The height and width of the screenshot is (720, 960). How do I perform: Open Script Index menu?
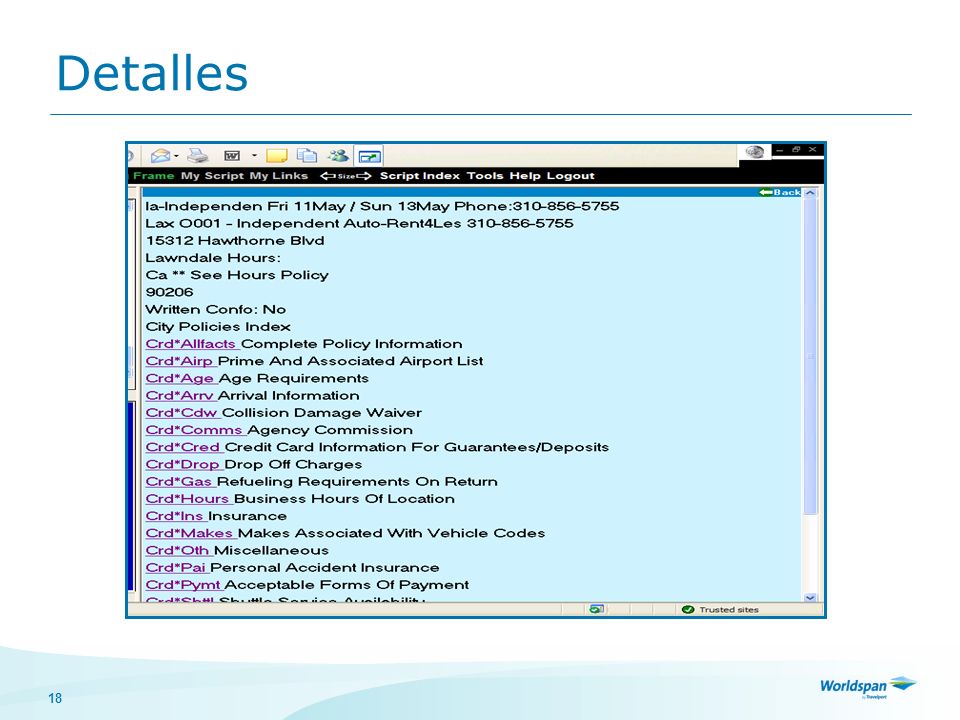coord(419,176)
